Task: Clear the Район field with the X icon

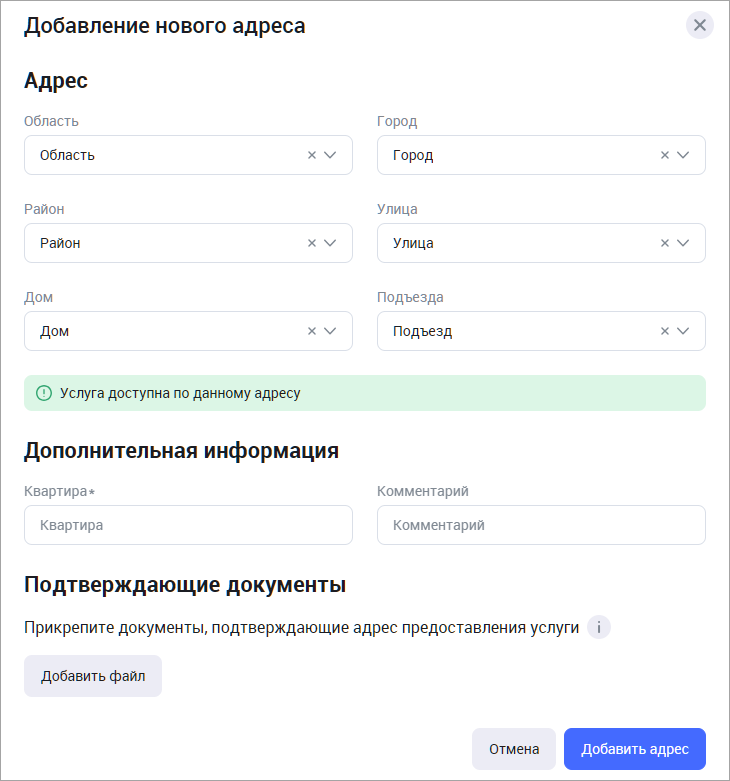Action: click(x=312, y=243)
